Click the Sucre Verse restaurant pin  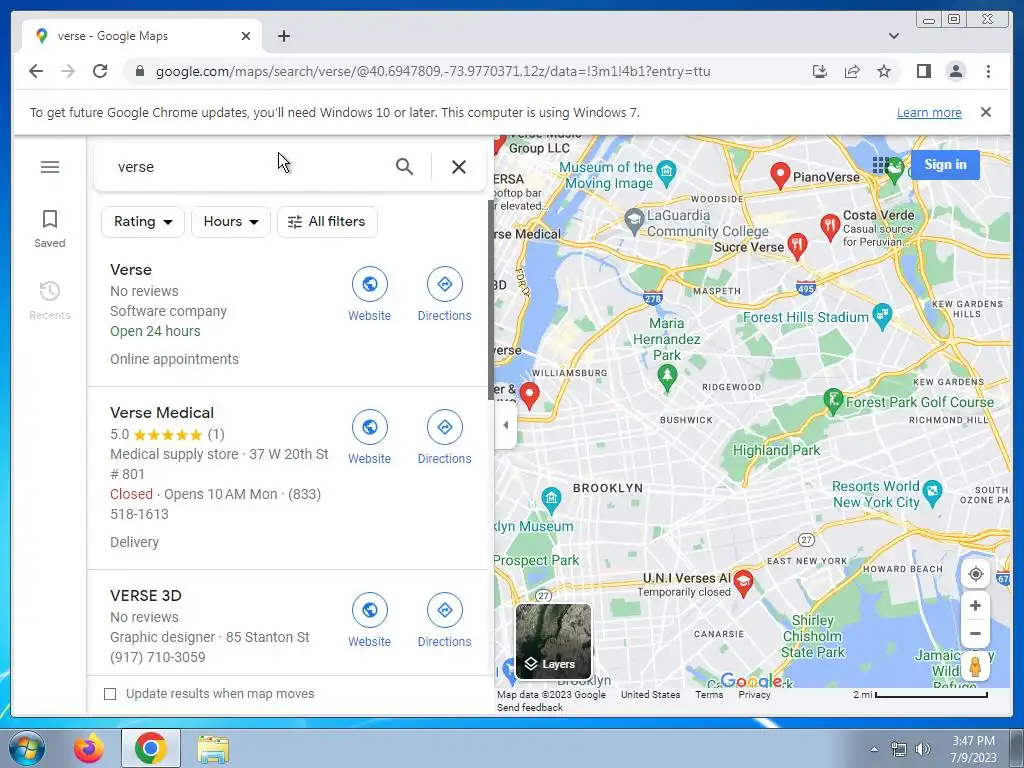tap(797, 246)
